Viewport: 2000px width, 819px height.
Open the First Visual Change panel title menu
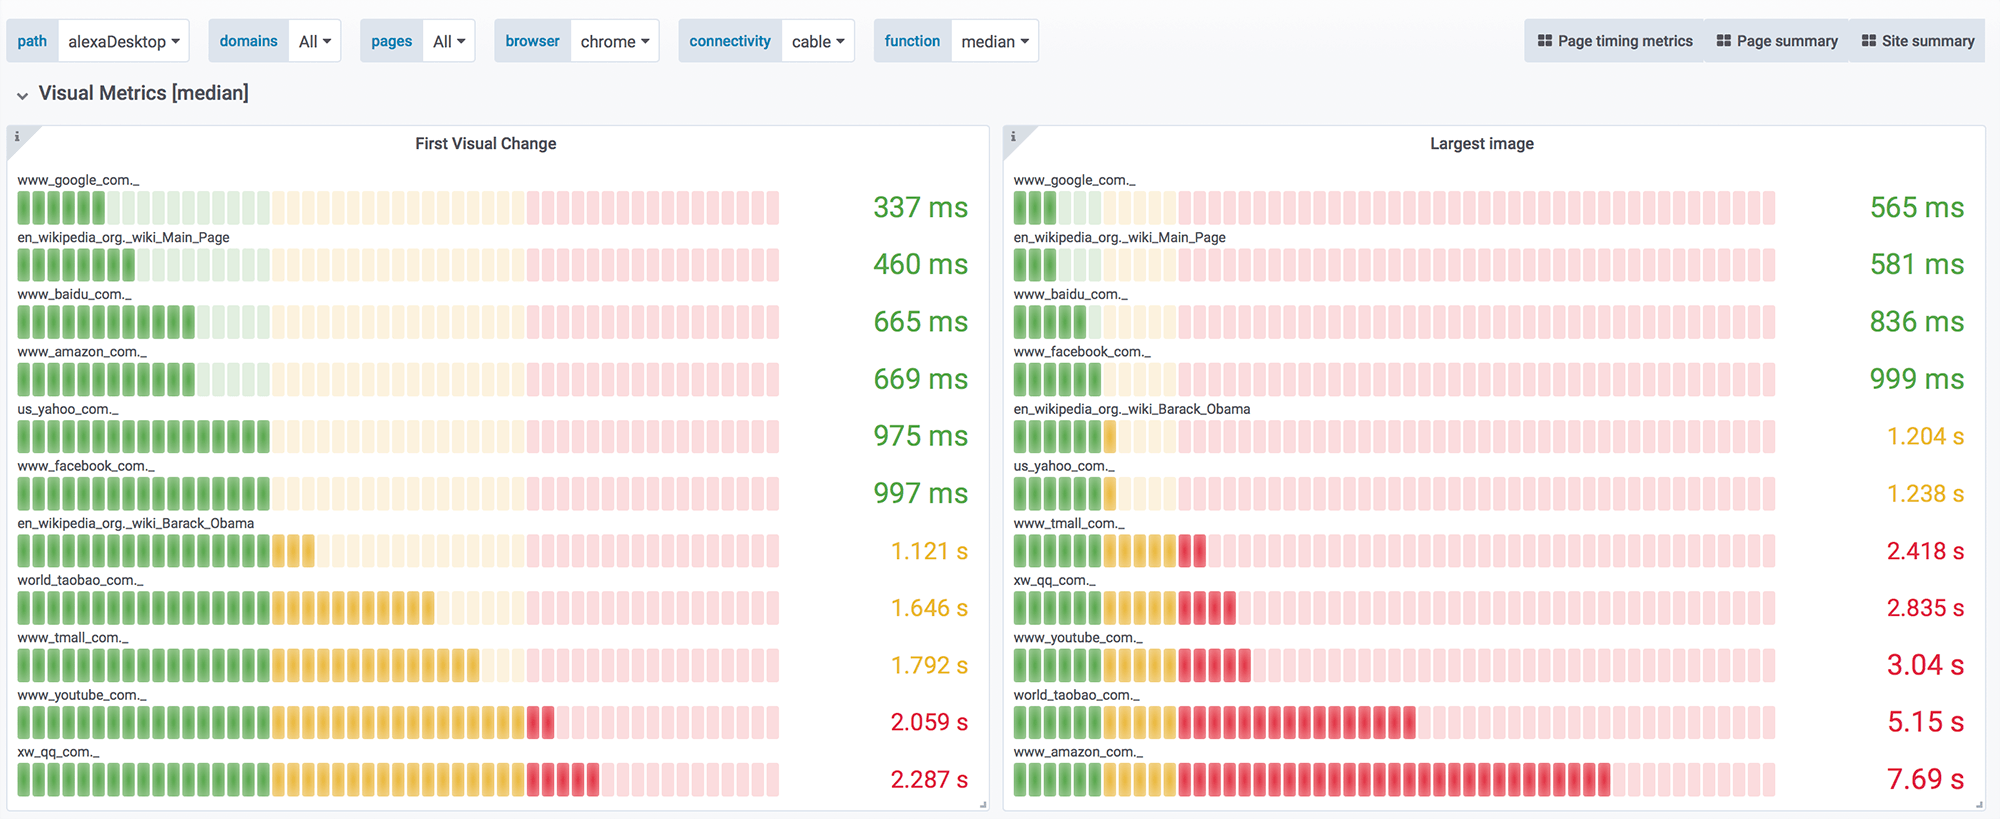pyautogui.click(x=485, y=144)
